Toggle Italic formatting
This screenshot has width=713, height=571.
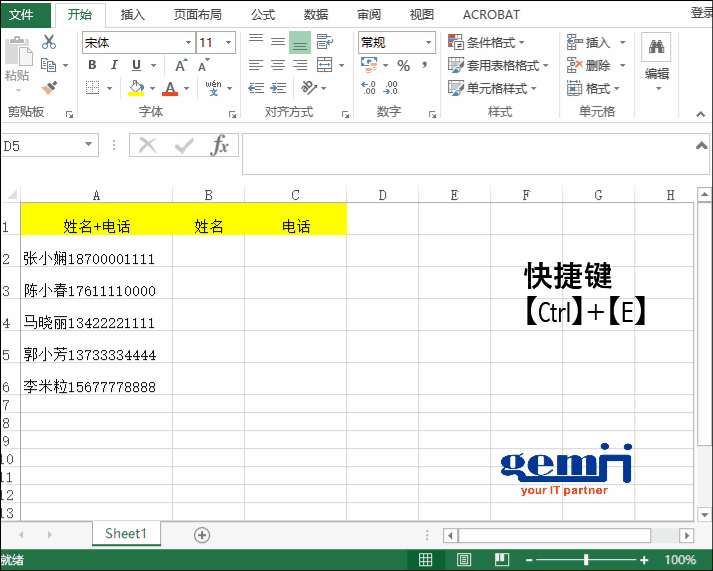click(115, 66)
